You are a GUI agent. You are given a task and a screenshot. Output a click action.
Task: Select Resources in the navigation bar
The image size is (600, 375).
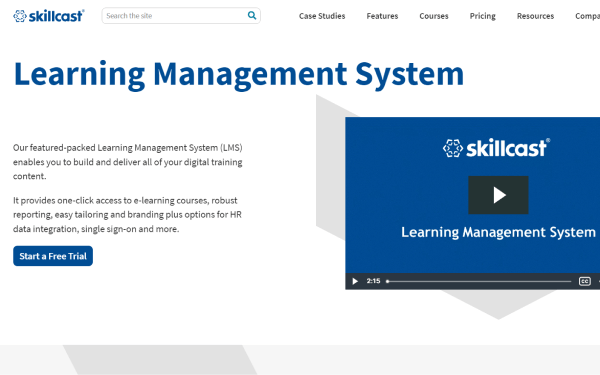[x=535, y=16]
